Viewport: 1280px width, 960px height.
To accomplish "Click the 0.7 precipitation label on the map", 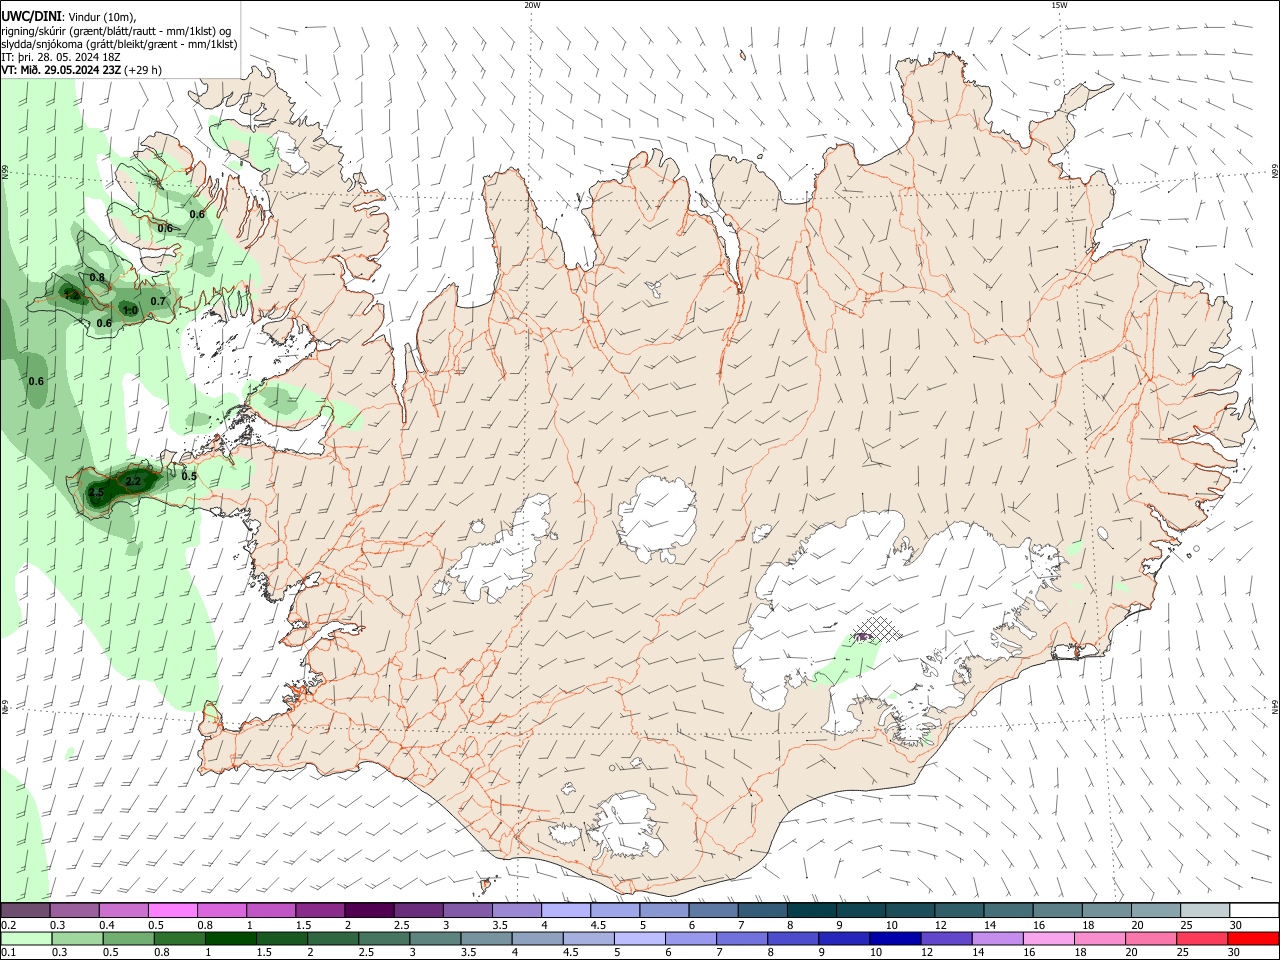I will 158,301.
